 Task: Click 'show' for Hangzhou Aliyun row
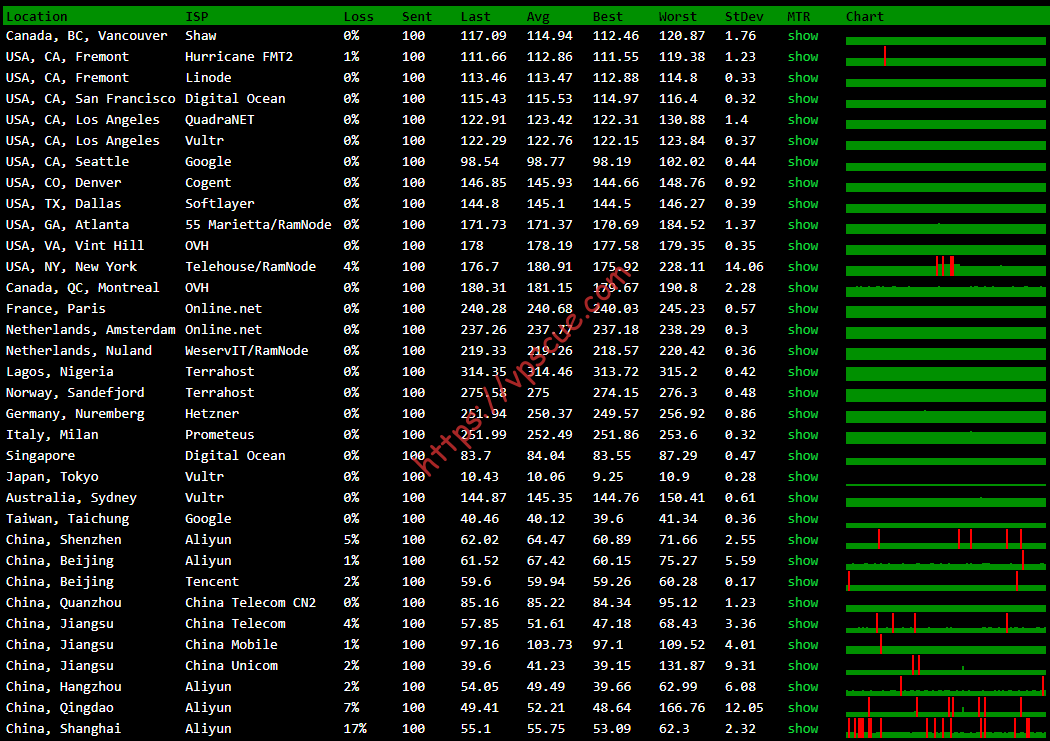tap(803, 686)
